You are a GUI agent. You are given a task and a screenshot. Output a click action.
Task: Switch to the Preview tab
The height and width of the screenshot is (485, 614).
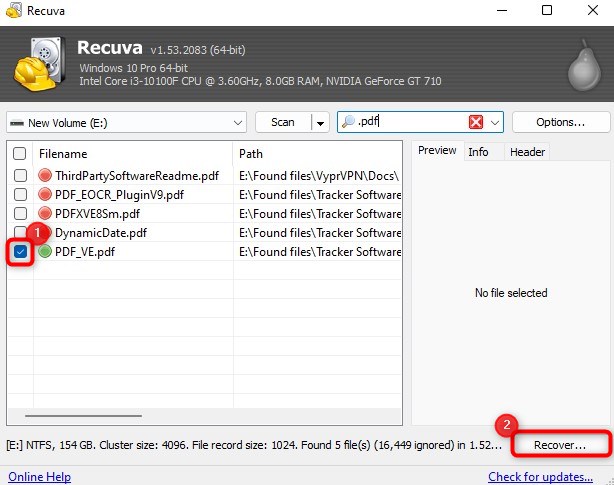(x=437, y=150)
